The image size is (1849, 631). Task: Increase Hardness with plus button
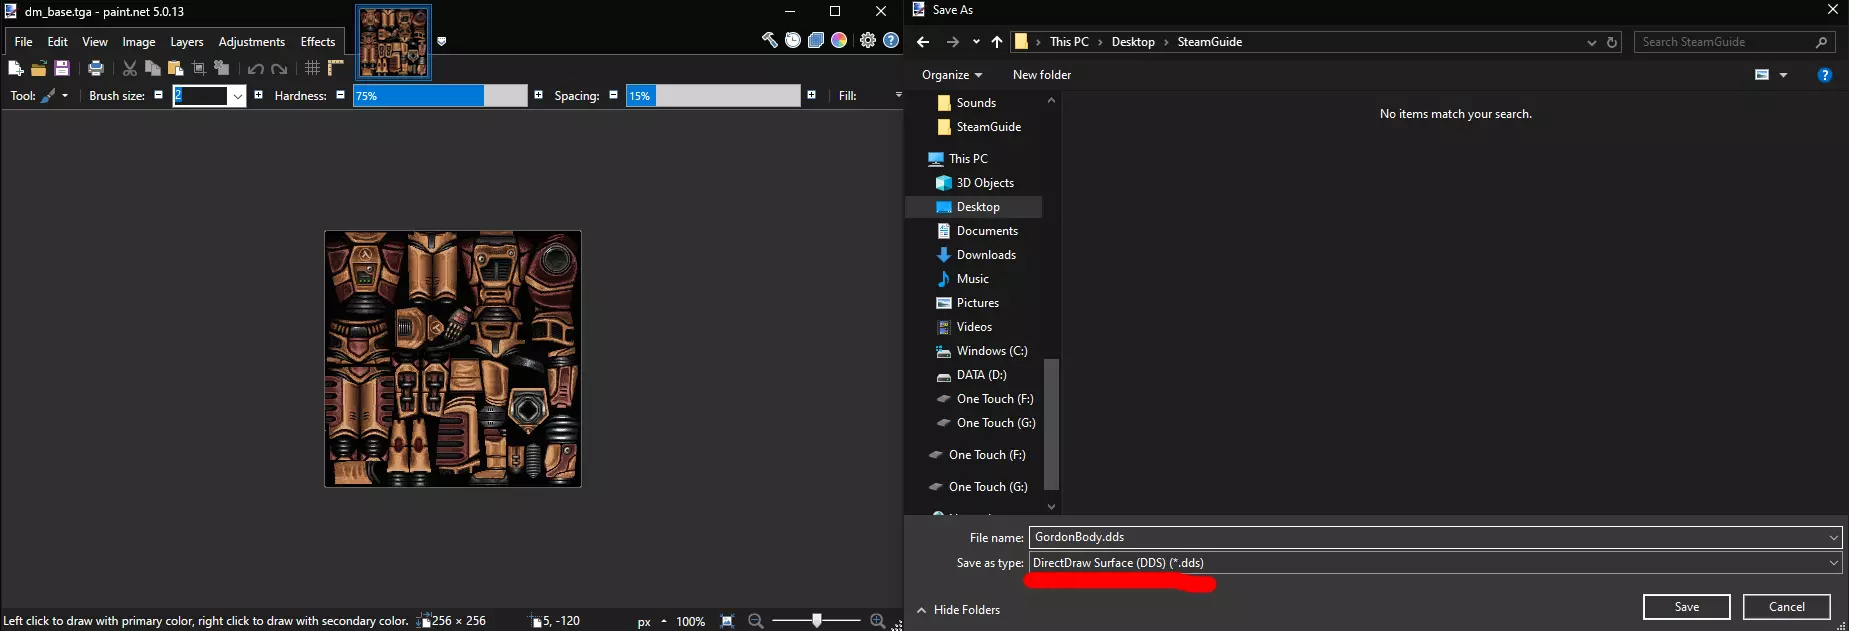[x=538, y=95]
